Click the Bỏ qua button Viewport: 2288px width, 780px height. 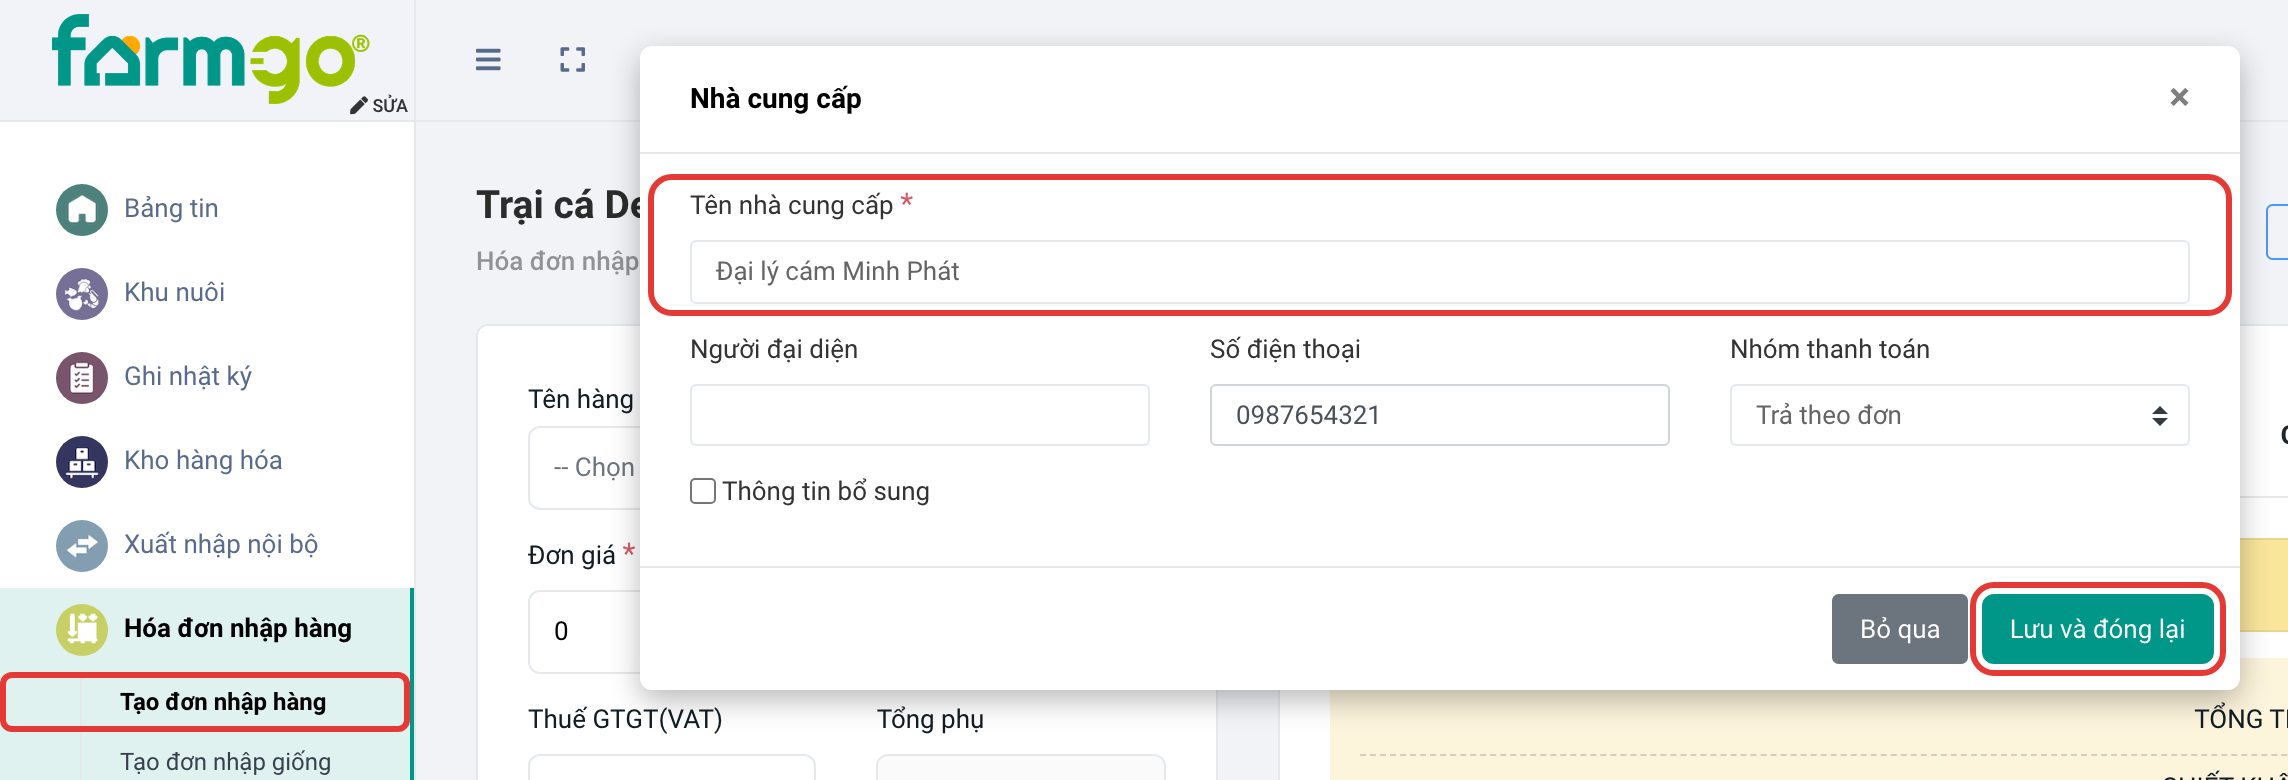click(x=1900, y=629)
